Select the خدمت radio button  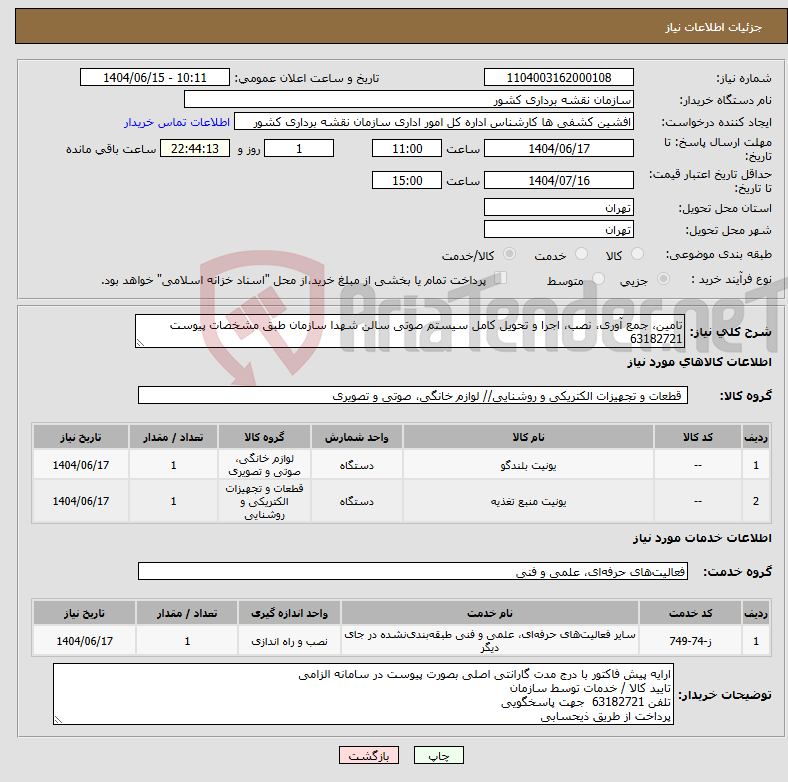[x=581, y=254]
